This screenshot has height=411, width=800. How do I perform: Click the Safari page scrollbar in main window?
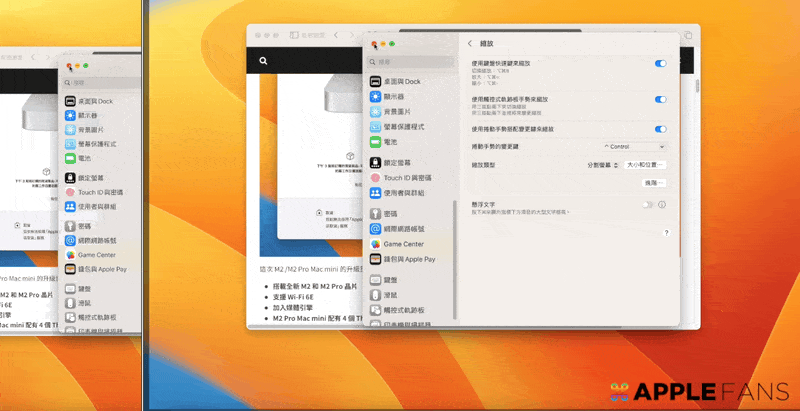point(697,86)
